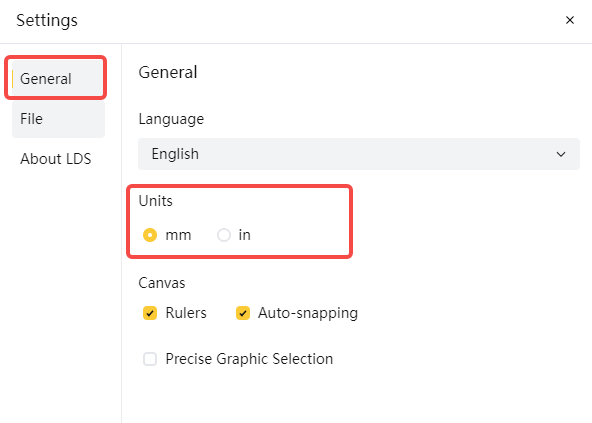Switch to the General settings tab

pyautogui.click(x=58, y=79)
